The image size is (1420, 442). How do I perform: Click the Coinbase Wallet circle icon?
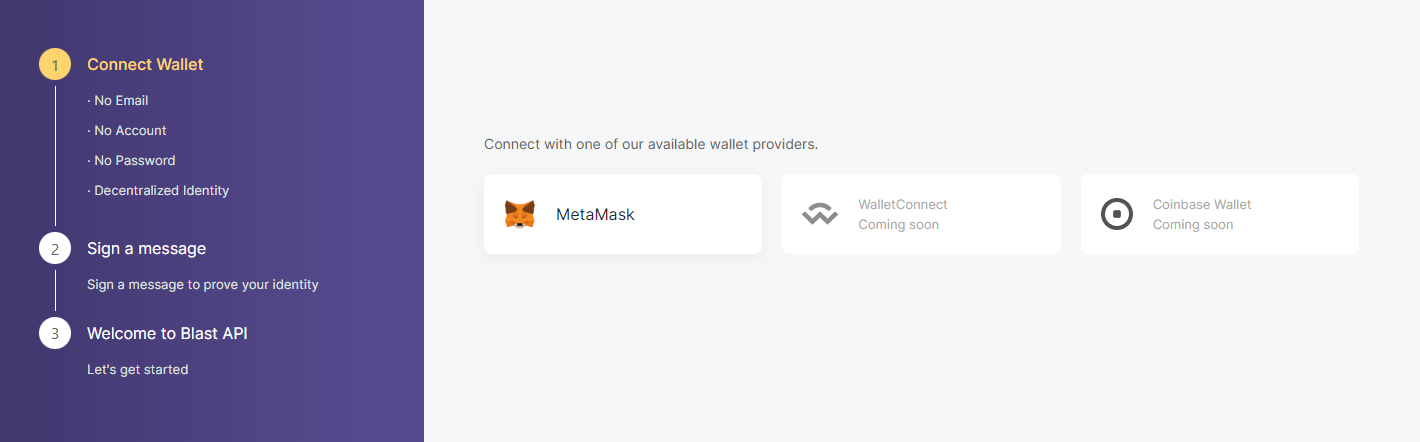pos(1117,214)
